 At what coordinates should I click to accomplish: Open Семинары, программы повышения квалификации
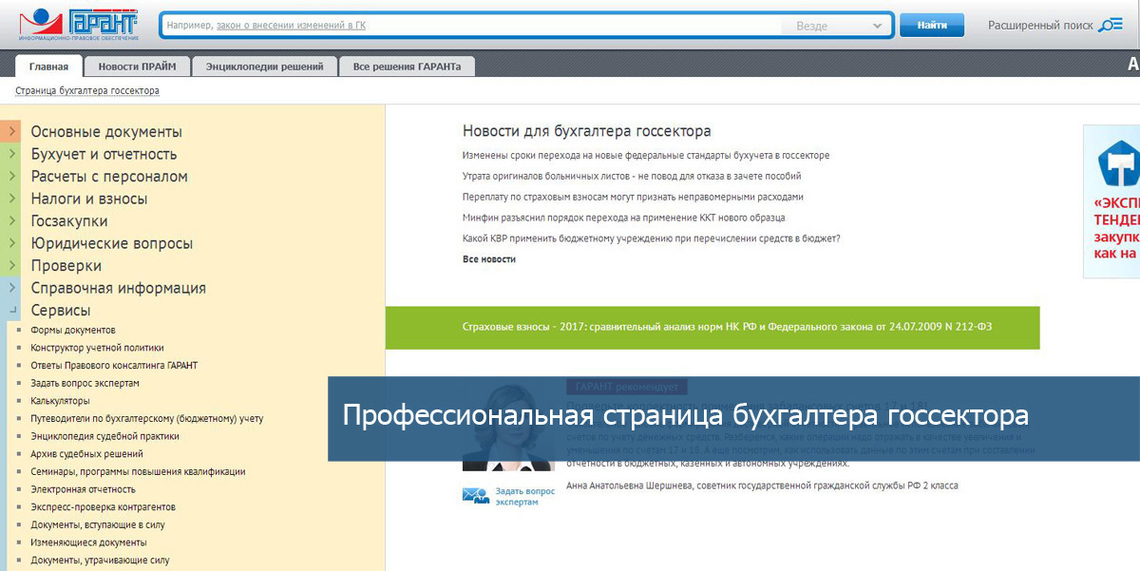click(x=138, y=471)
